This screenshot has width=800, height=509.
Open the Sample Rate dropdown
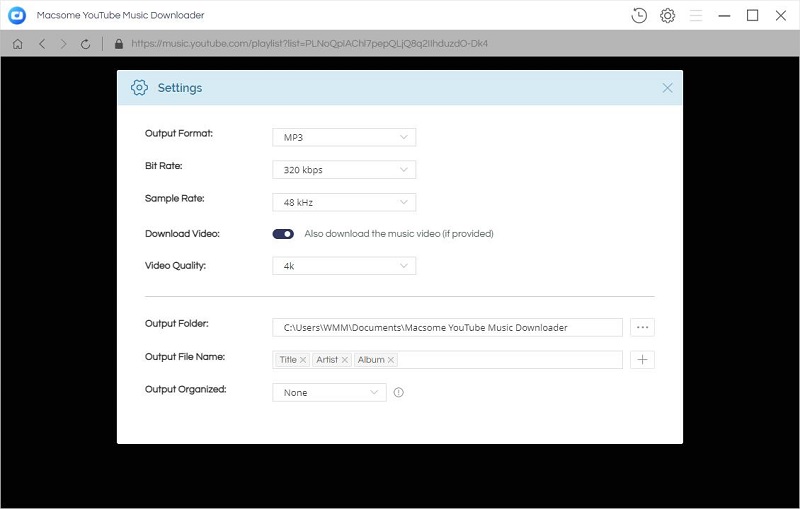pos(344,202)
